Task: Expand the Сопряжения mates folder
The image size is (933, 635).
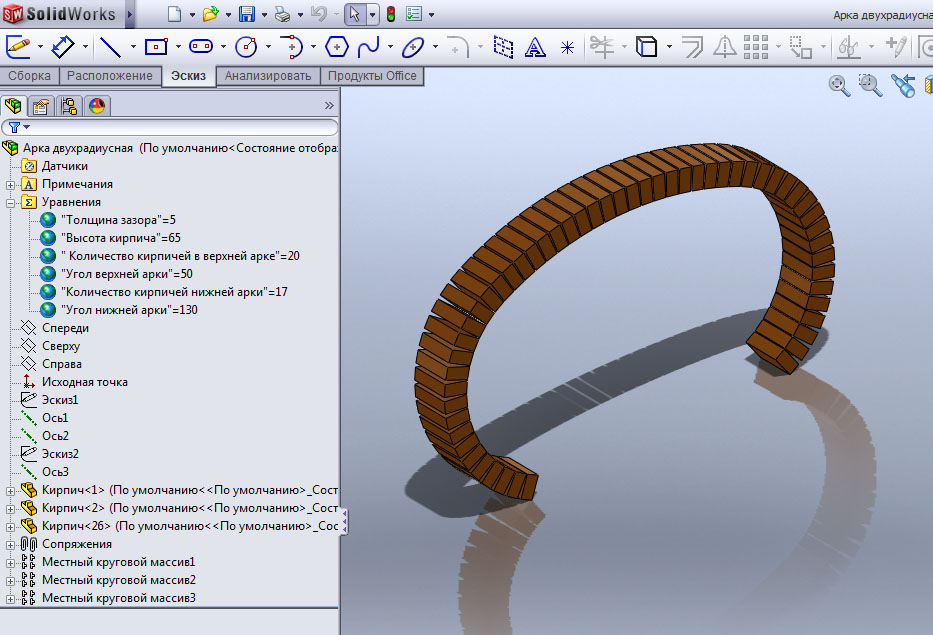Action: [x=11, y=544]
